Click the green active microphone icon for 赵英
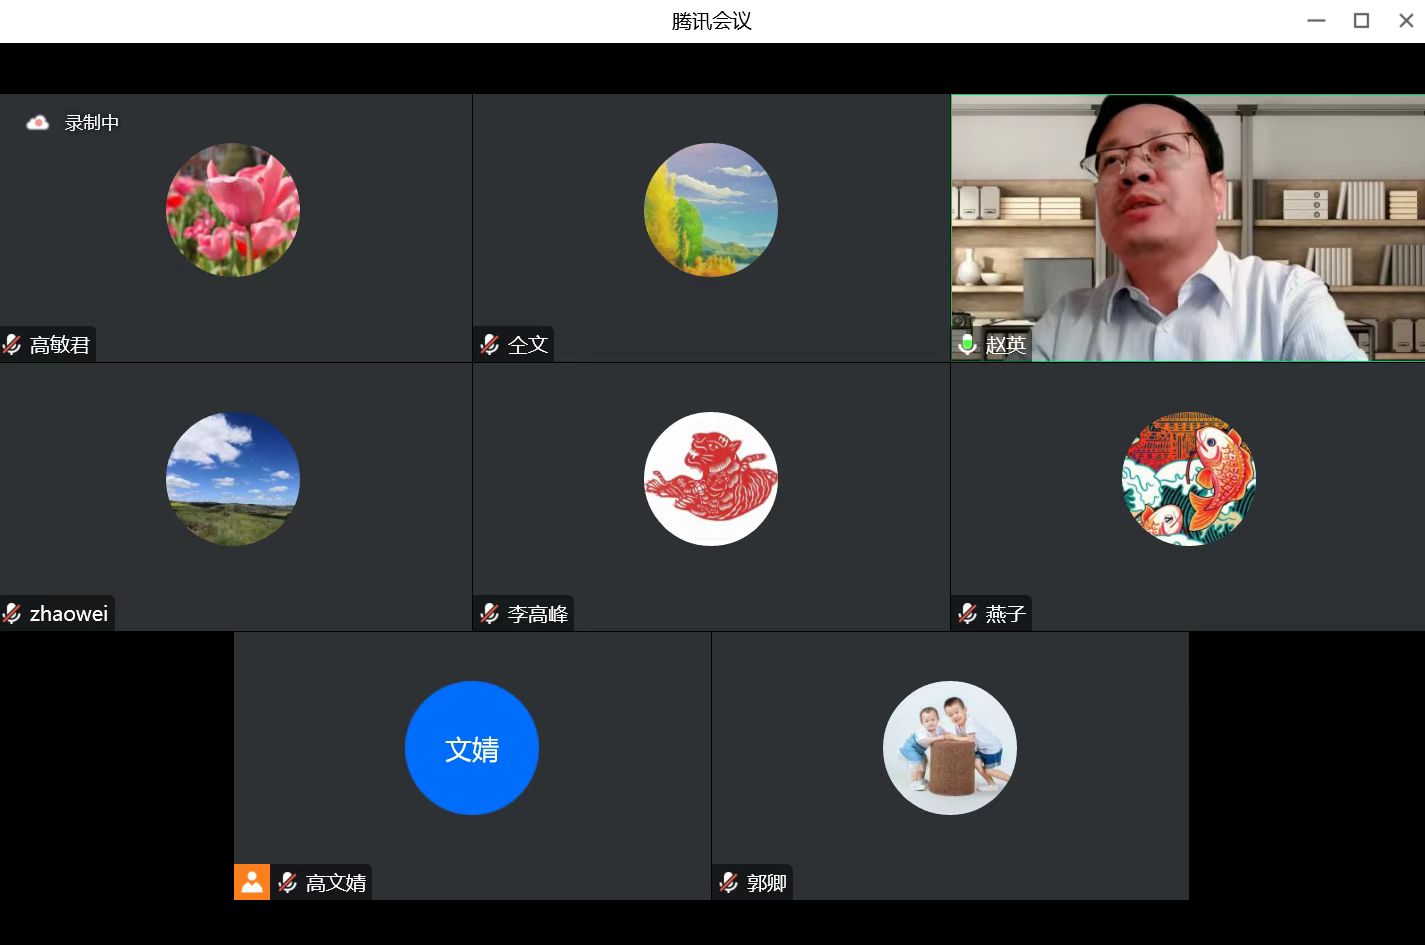The image size is (1425, 945). 967,345
